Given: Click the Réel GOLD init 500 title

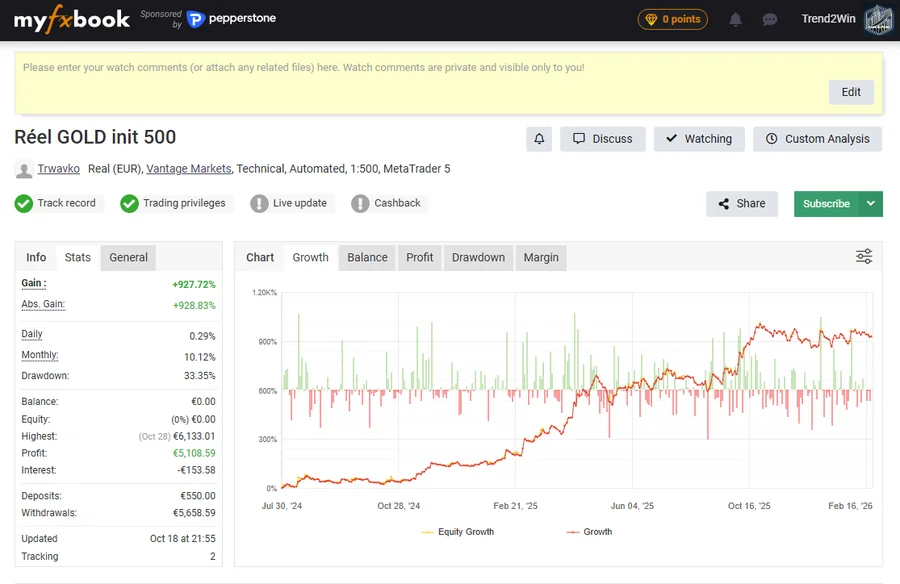Looking at the screenshot, I should point(95,137).
